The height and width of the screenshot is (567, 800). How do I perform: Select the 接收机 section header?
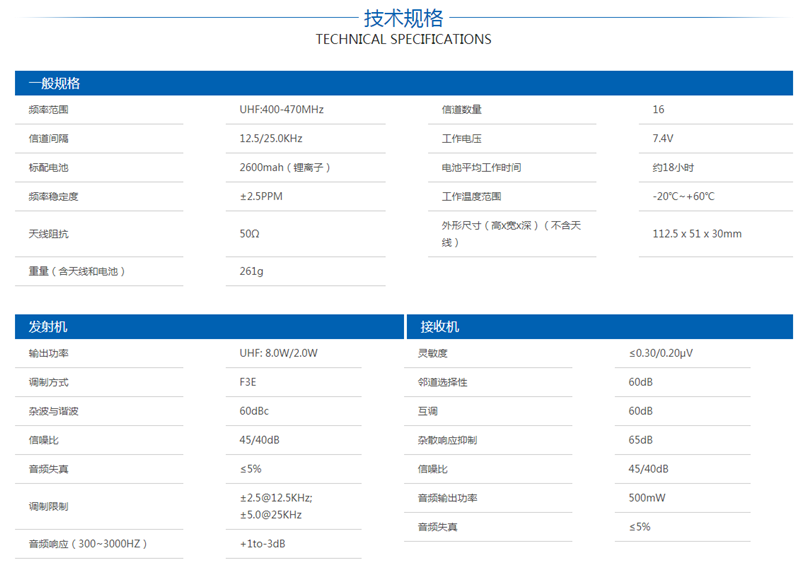coord(599,327)
